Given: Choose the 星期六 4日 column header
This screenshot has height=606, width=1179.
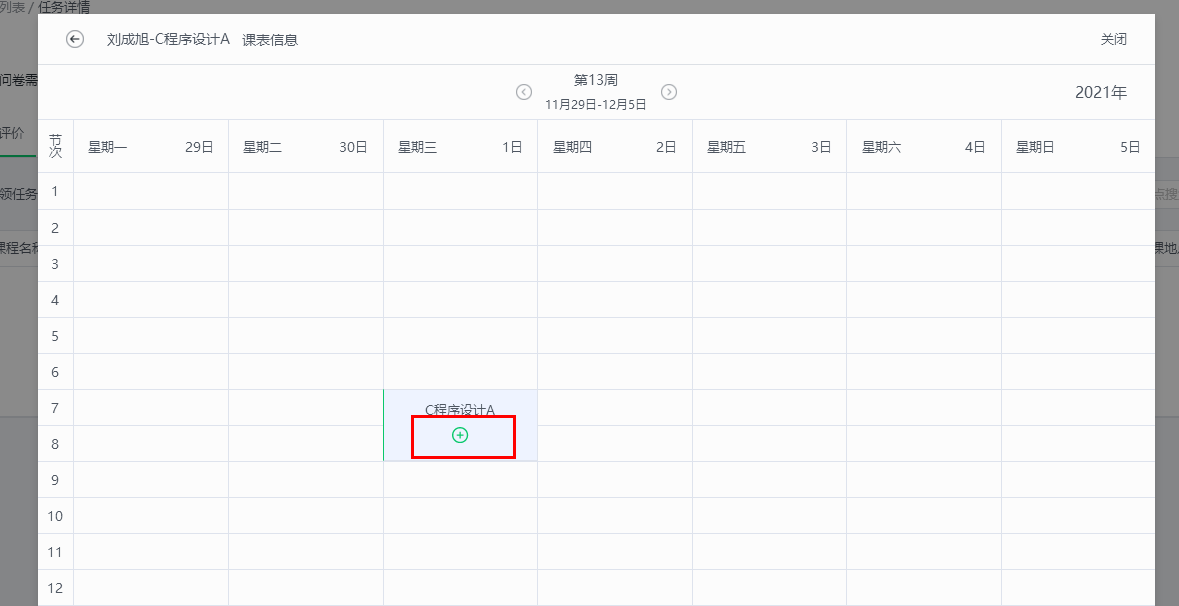Looking at the screenshot, I should point(923,147).
